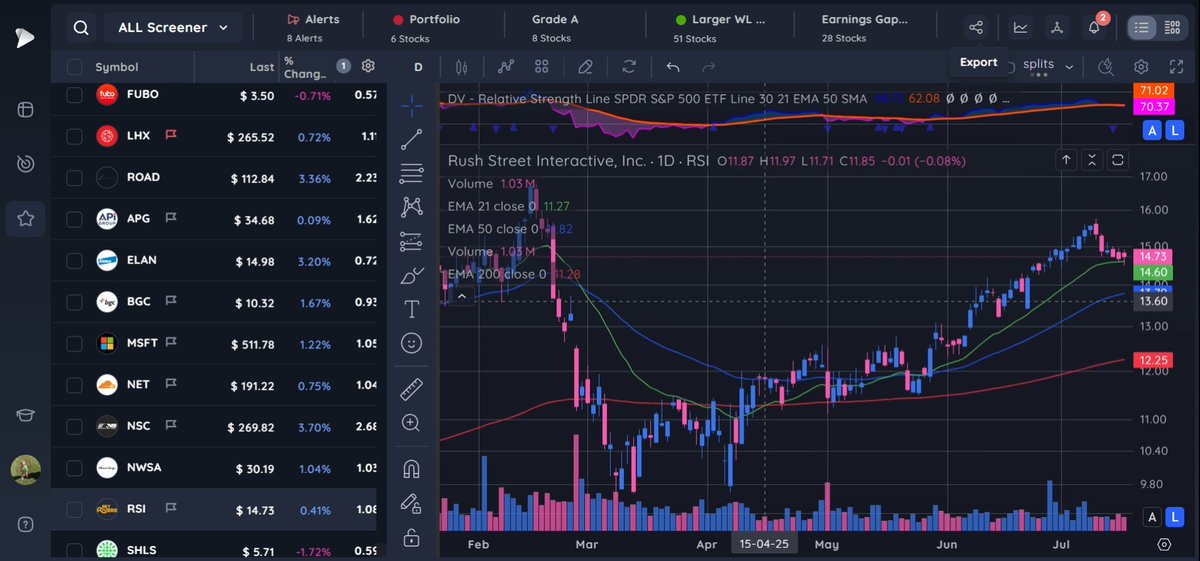Open the notifications bell with 2 badge
Viewport: 1200px width, 561px height.
pyautogui.click(x=1095, y=26)
